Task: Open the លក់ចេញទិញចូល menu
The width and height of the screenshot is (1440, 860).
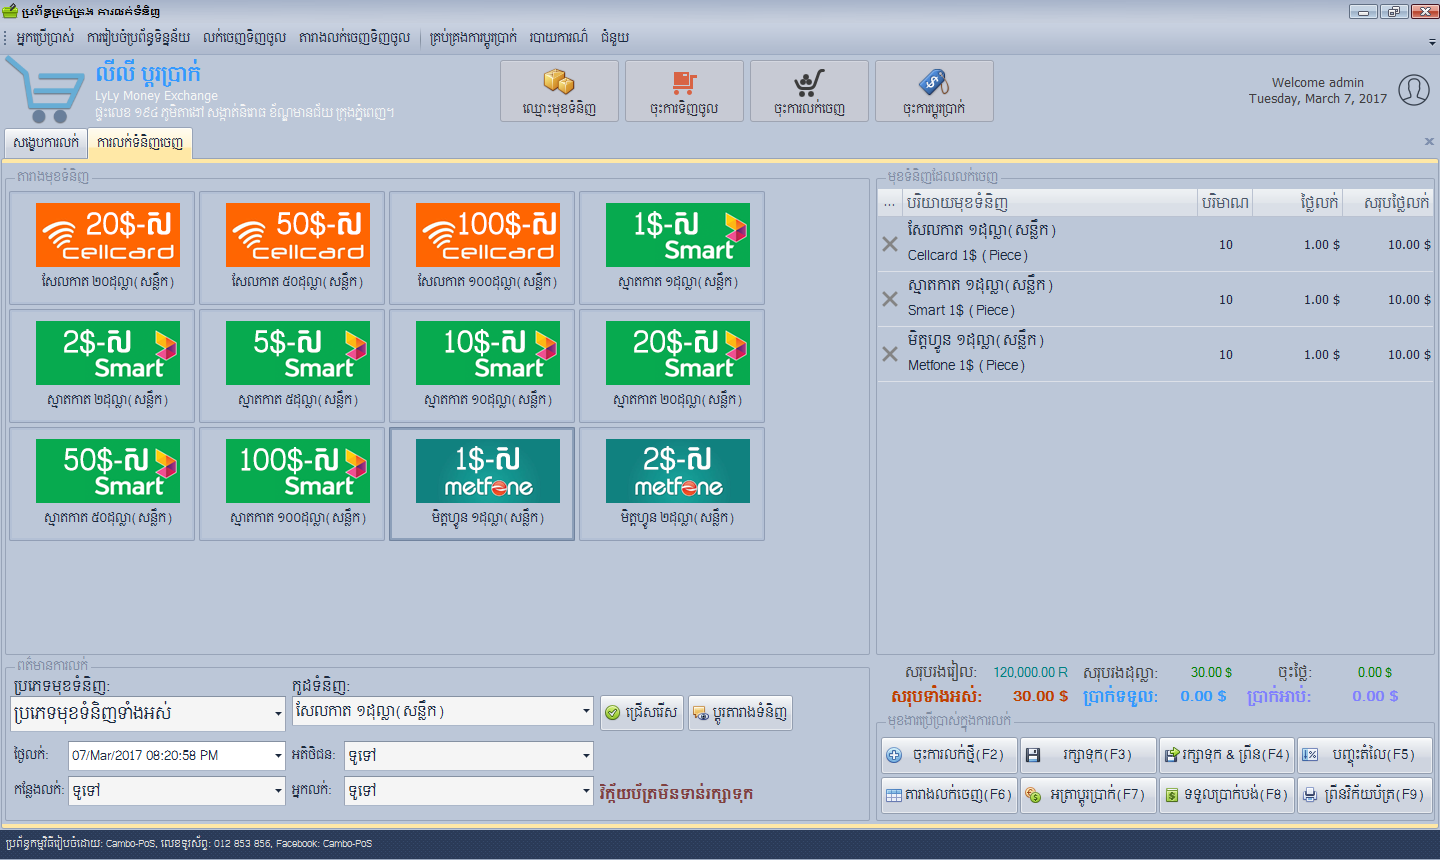Action: point(244,38)
